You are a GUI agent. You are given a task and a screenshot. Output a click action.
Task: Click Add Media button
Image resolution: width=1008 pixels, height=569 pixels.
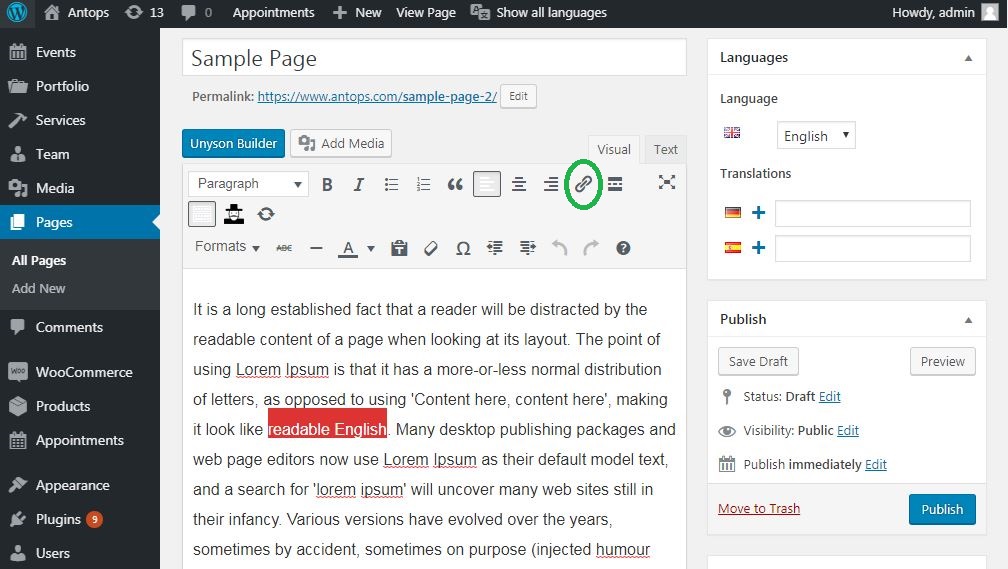pyautogui.click(x=341, y=143)
